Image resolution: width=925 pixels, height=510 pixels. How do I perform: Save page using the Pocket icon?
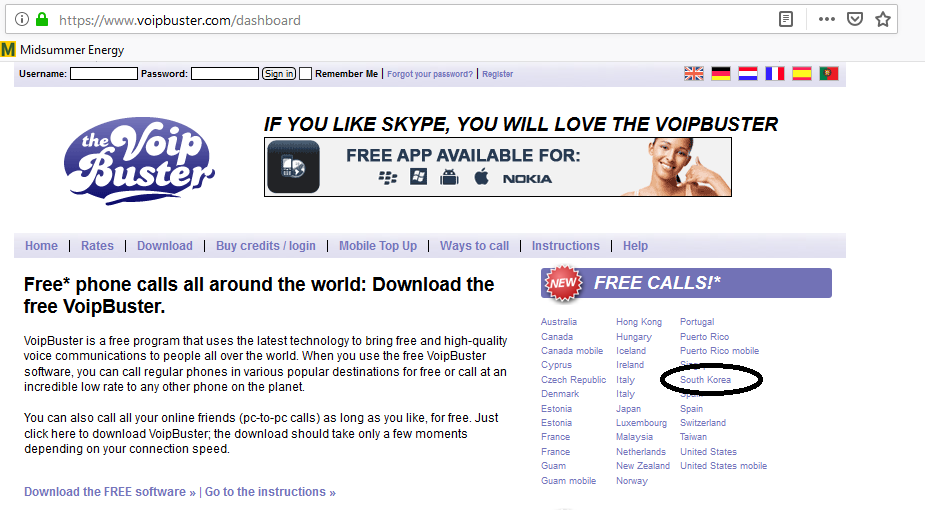[x=855, y=19]
